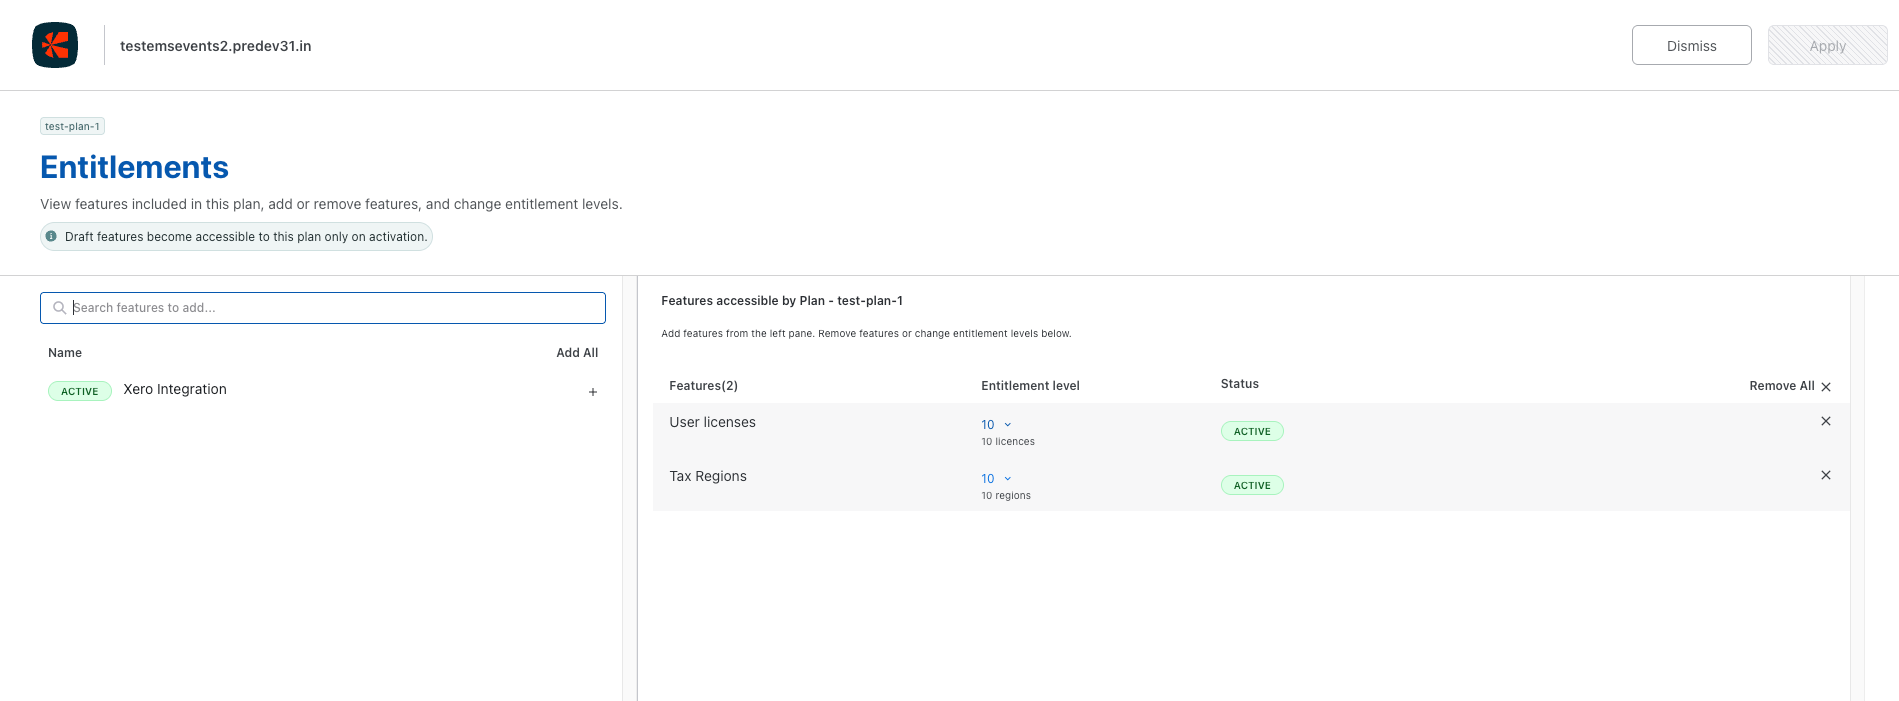
Task: Remove User licenses feature with X icon
Action: click(1825, 421)
